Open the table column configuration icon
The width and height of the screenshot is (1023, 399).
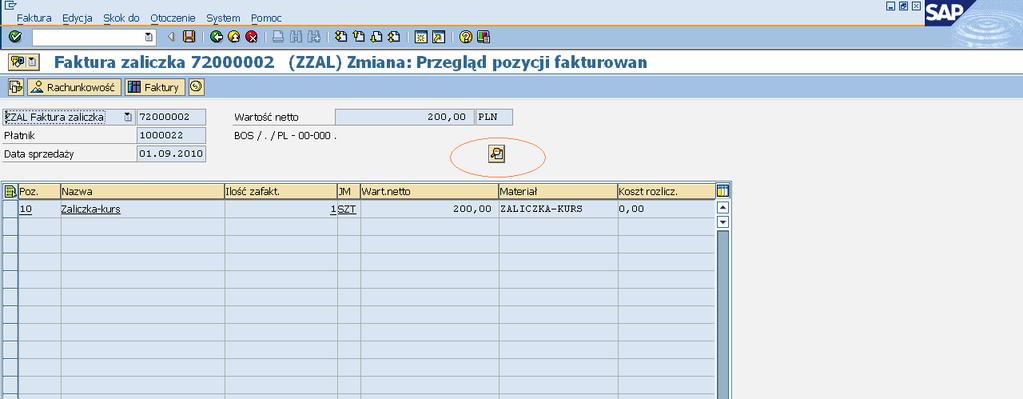[723, 191]
